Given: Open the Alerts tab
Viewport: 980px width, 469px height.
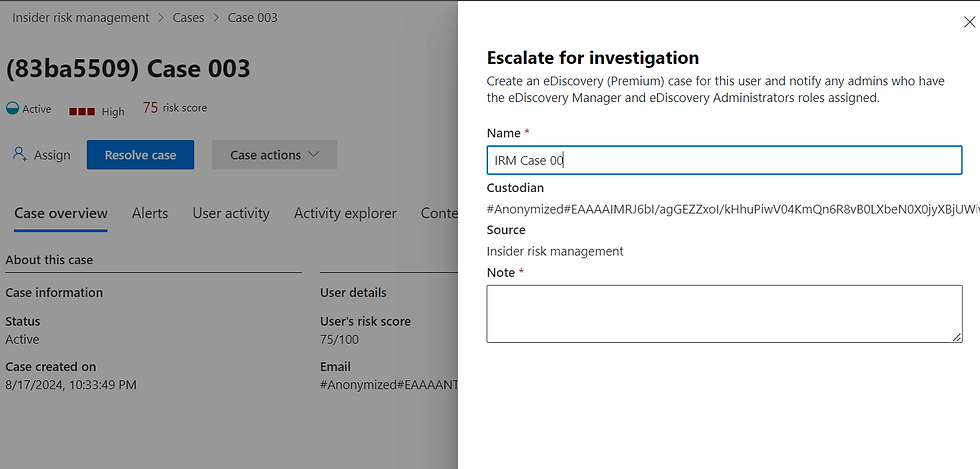Looking at the screenshot, I should [150, 213].
